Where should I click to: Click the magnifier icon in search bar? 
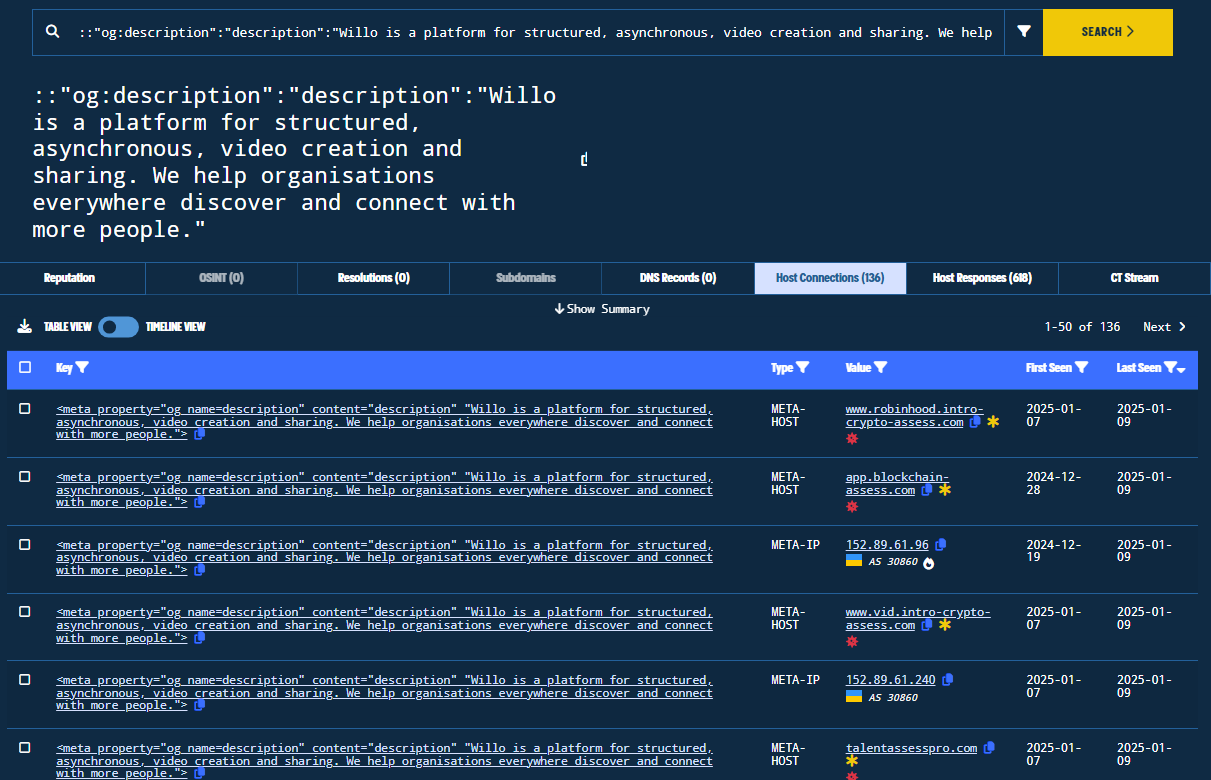[x=53, y=32]
